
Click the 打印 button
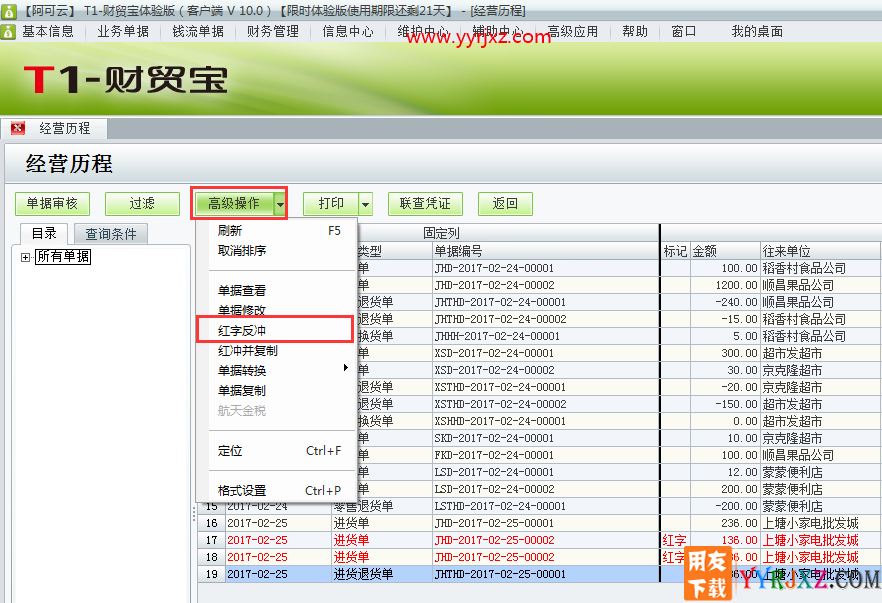click(331, 204)
